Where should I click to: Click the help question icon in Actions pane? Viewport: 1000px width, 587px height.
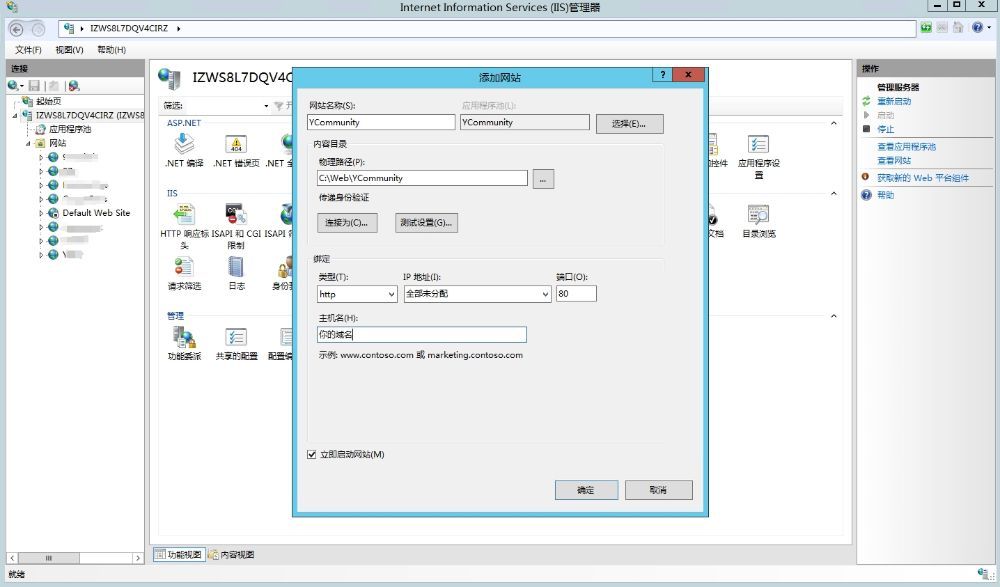pos(866,195)
